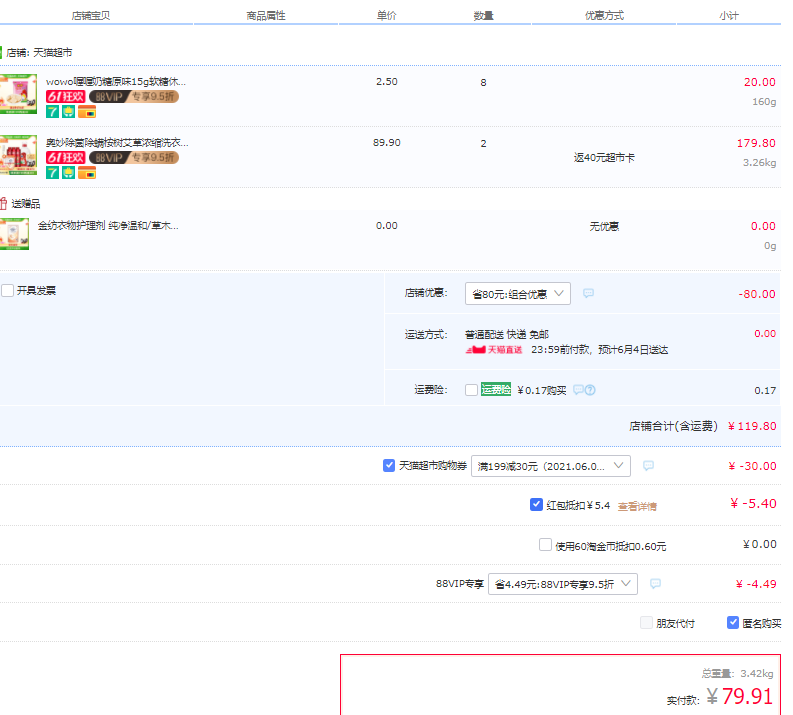Click the 89.90 unit price
Image resolution: width=793 pixels, height=715 pixels.
click(387, 143)
